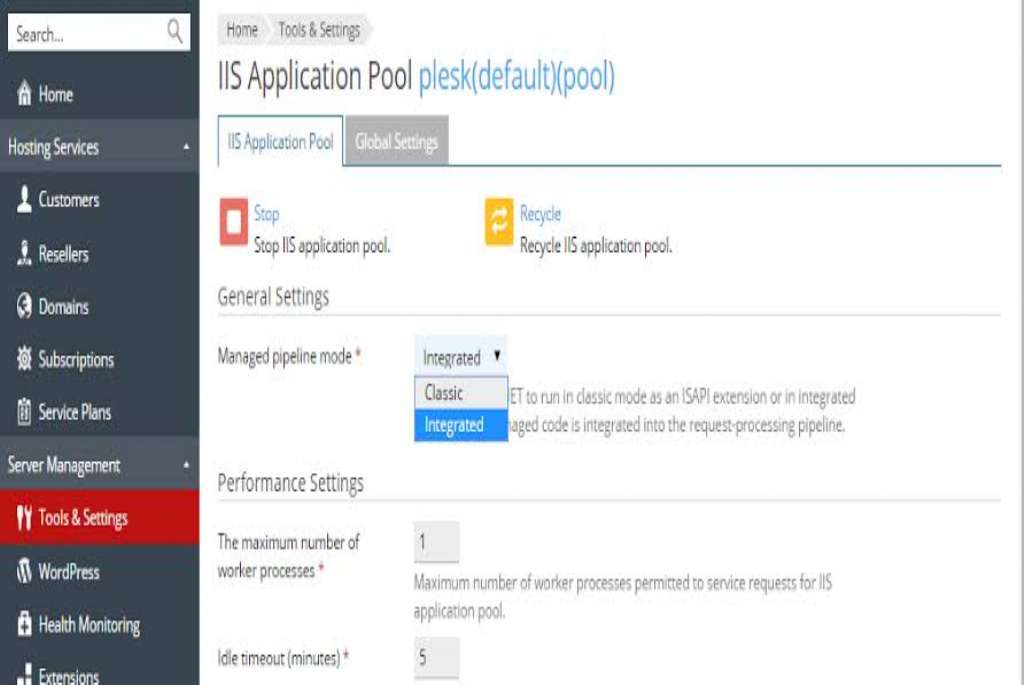The height and width of the screenshot is (685, 1024).
Task: Click the search magnifier icon
Action: (x=174, y=31)
